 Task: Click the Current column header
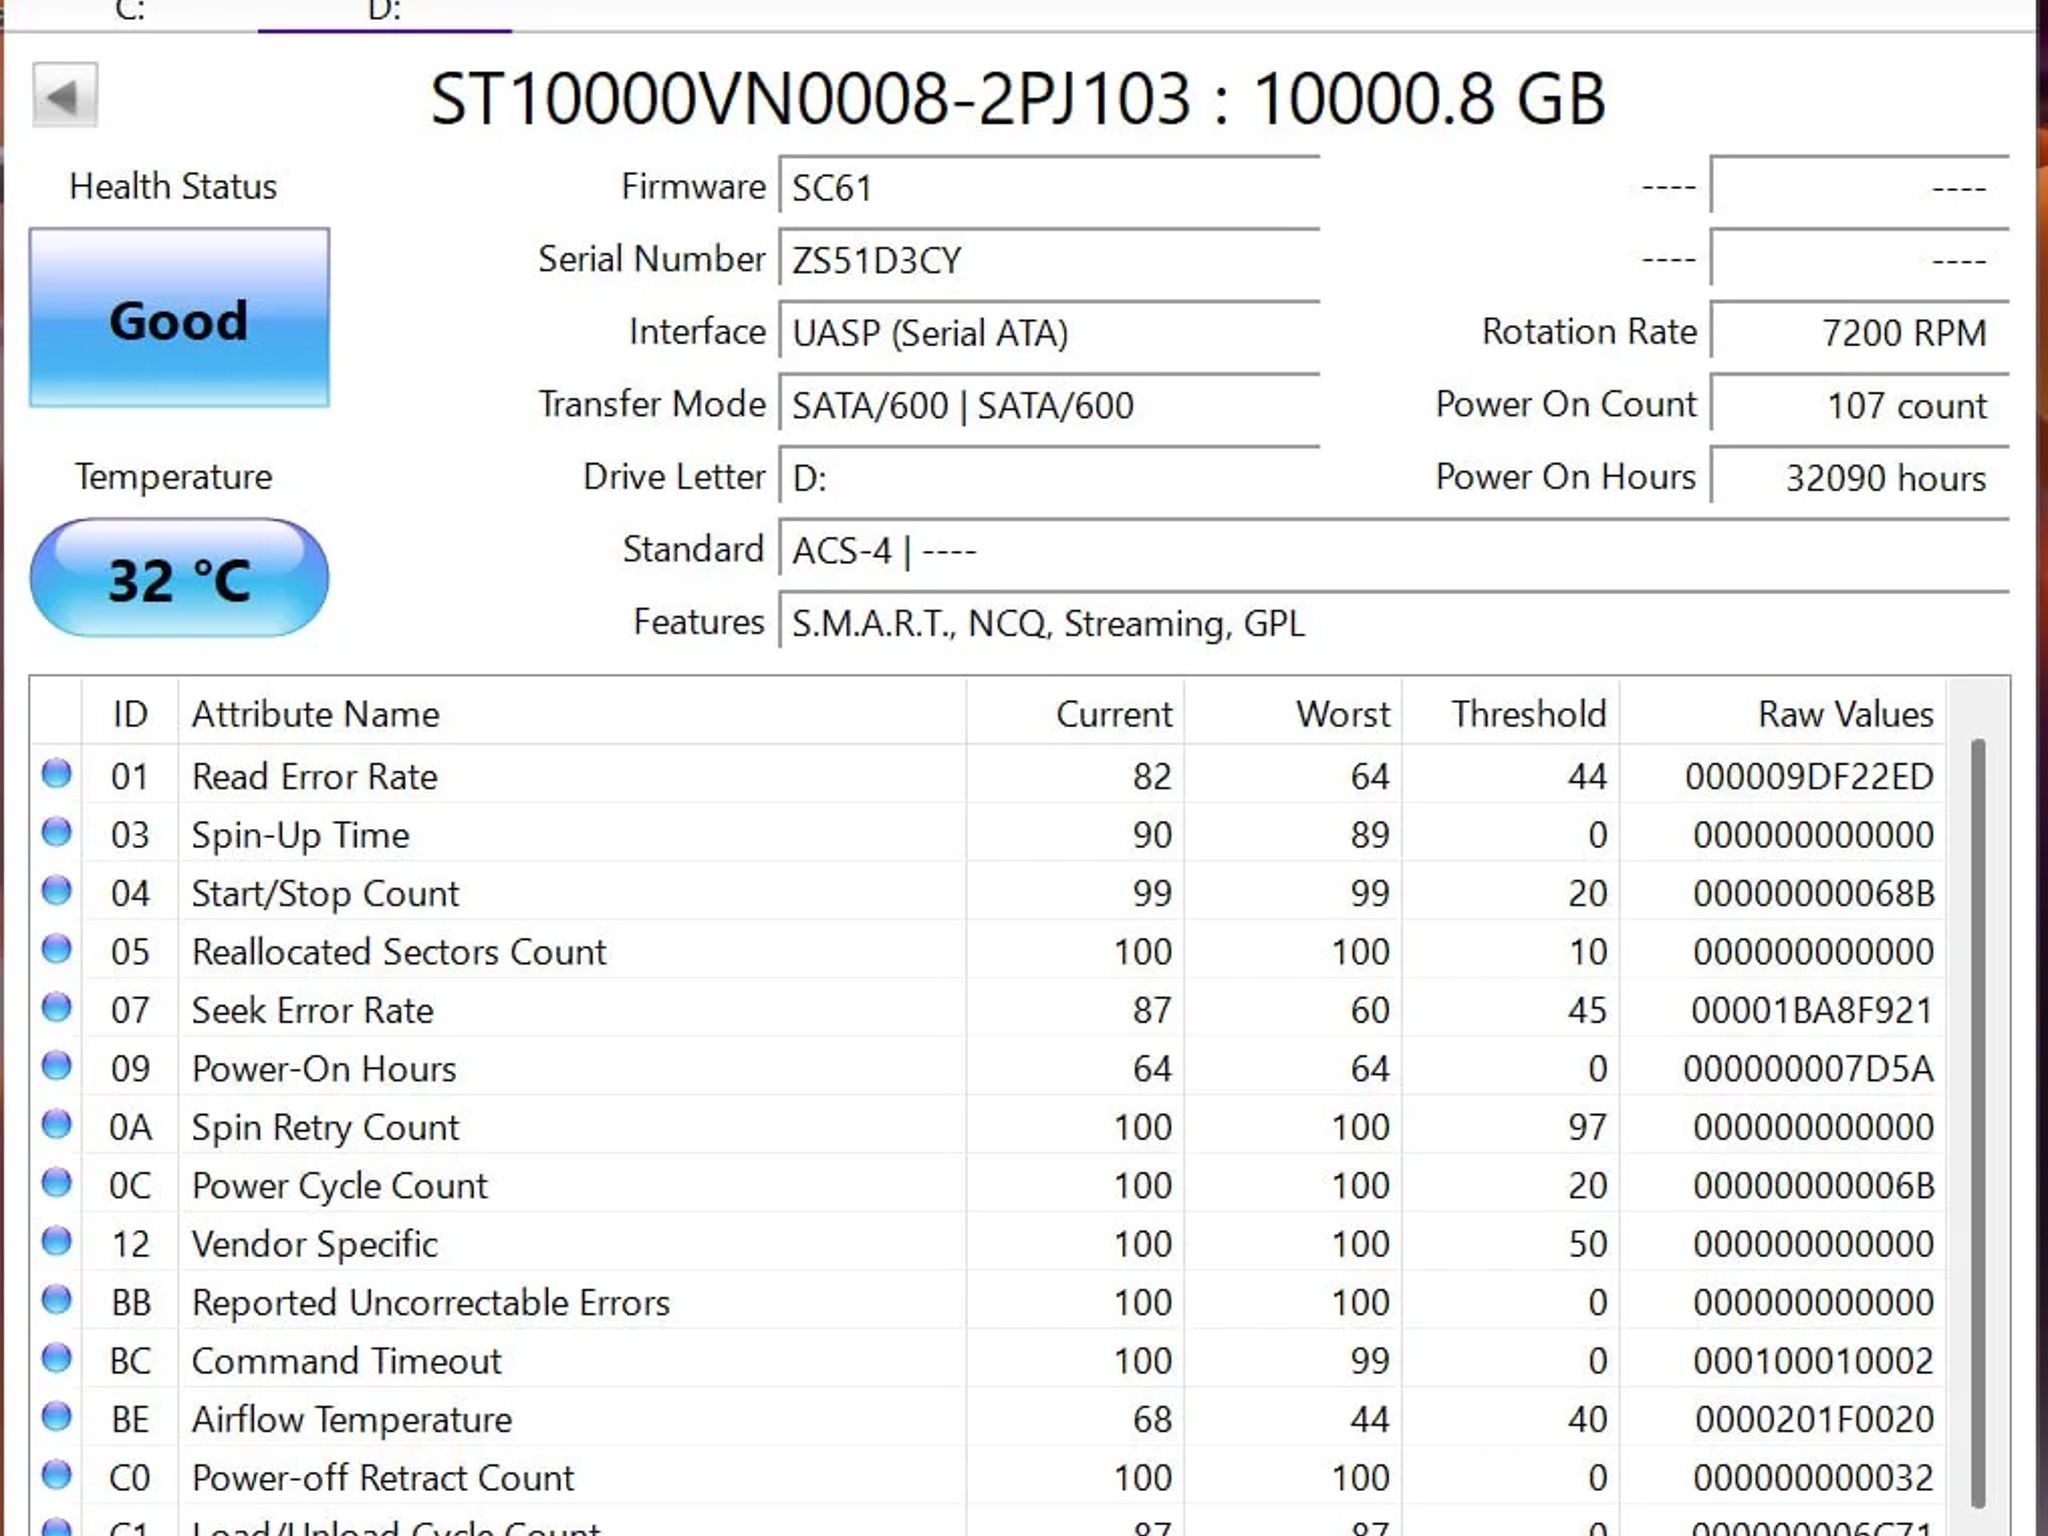(x=1075, y=713)
